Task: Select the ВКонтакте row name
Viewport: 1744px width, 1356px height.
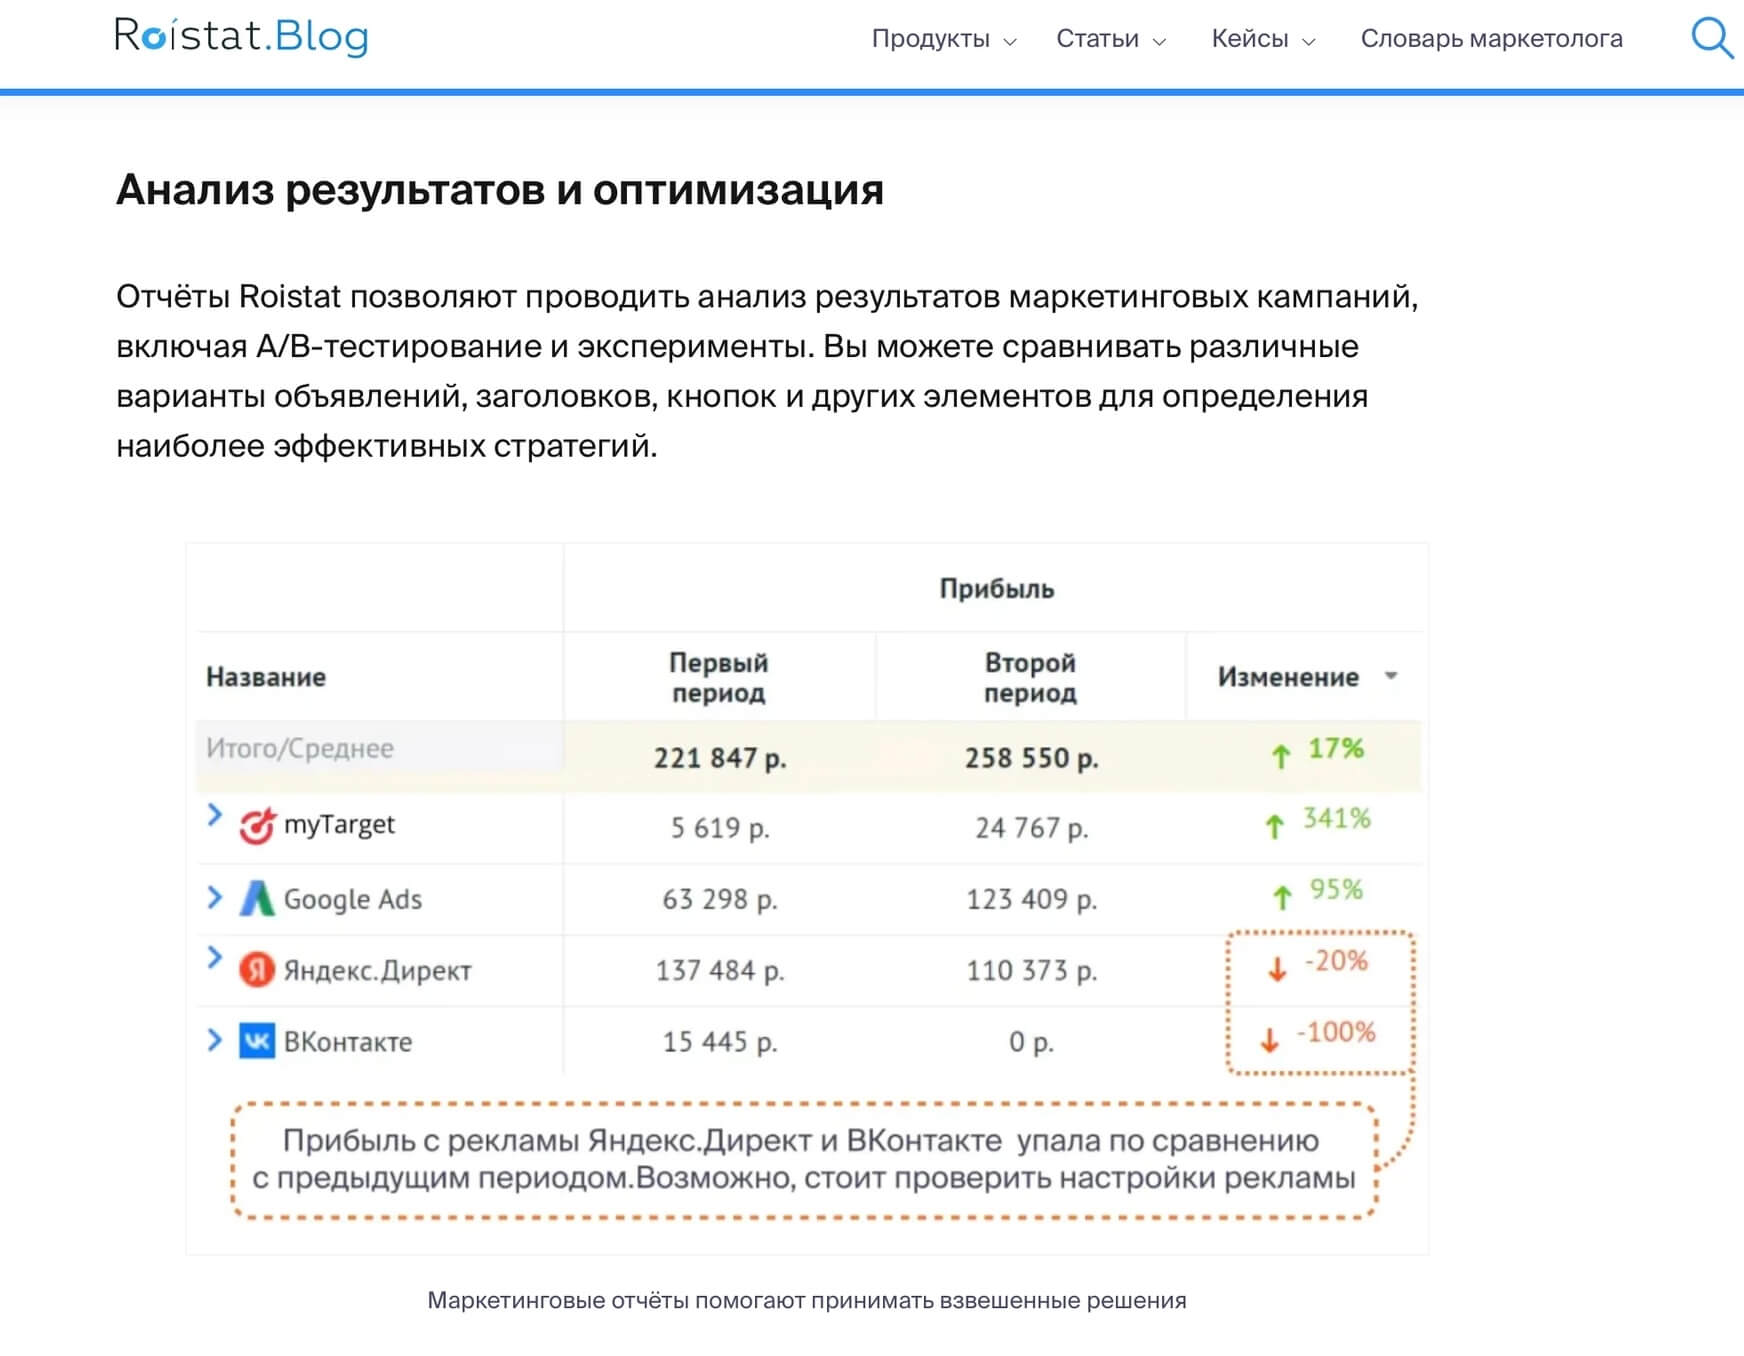Action: click(x=348, y=1042)
